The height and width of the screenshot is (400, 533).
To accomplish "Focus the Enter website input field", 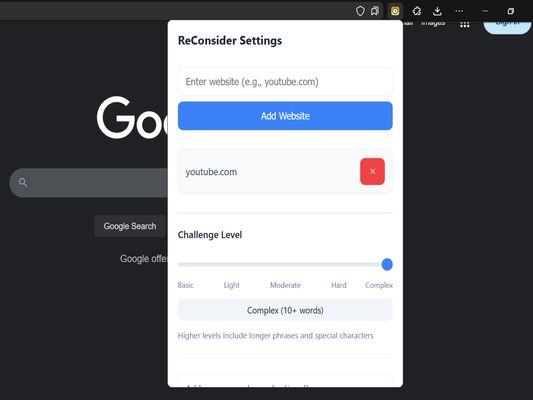I will pyautogui.click(x=285, y=82).
